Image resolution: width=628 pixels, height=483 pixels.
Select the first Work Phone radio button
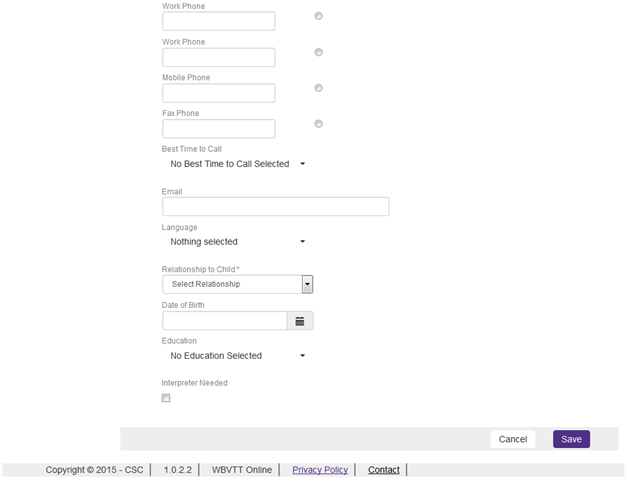point(318,16)
